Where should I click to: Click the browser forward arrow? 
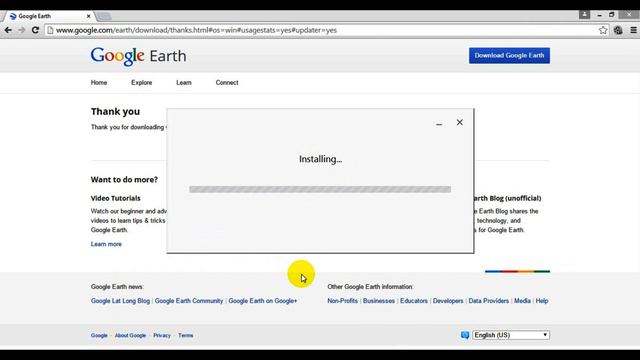[22, 30]
